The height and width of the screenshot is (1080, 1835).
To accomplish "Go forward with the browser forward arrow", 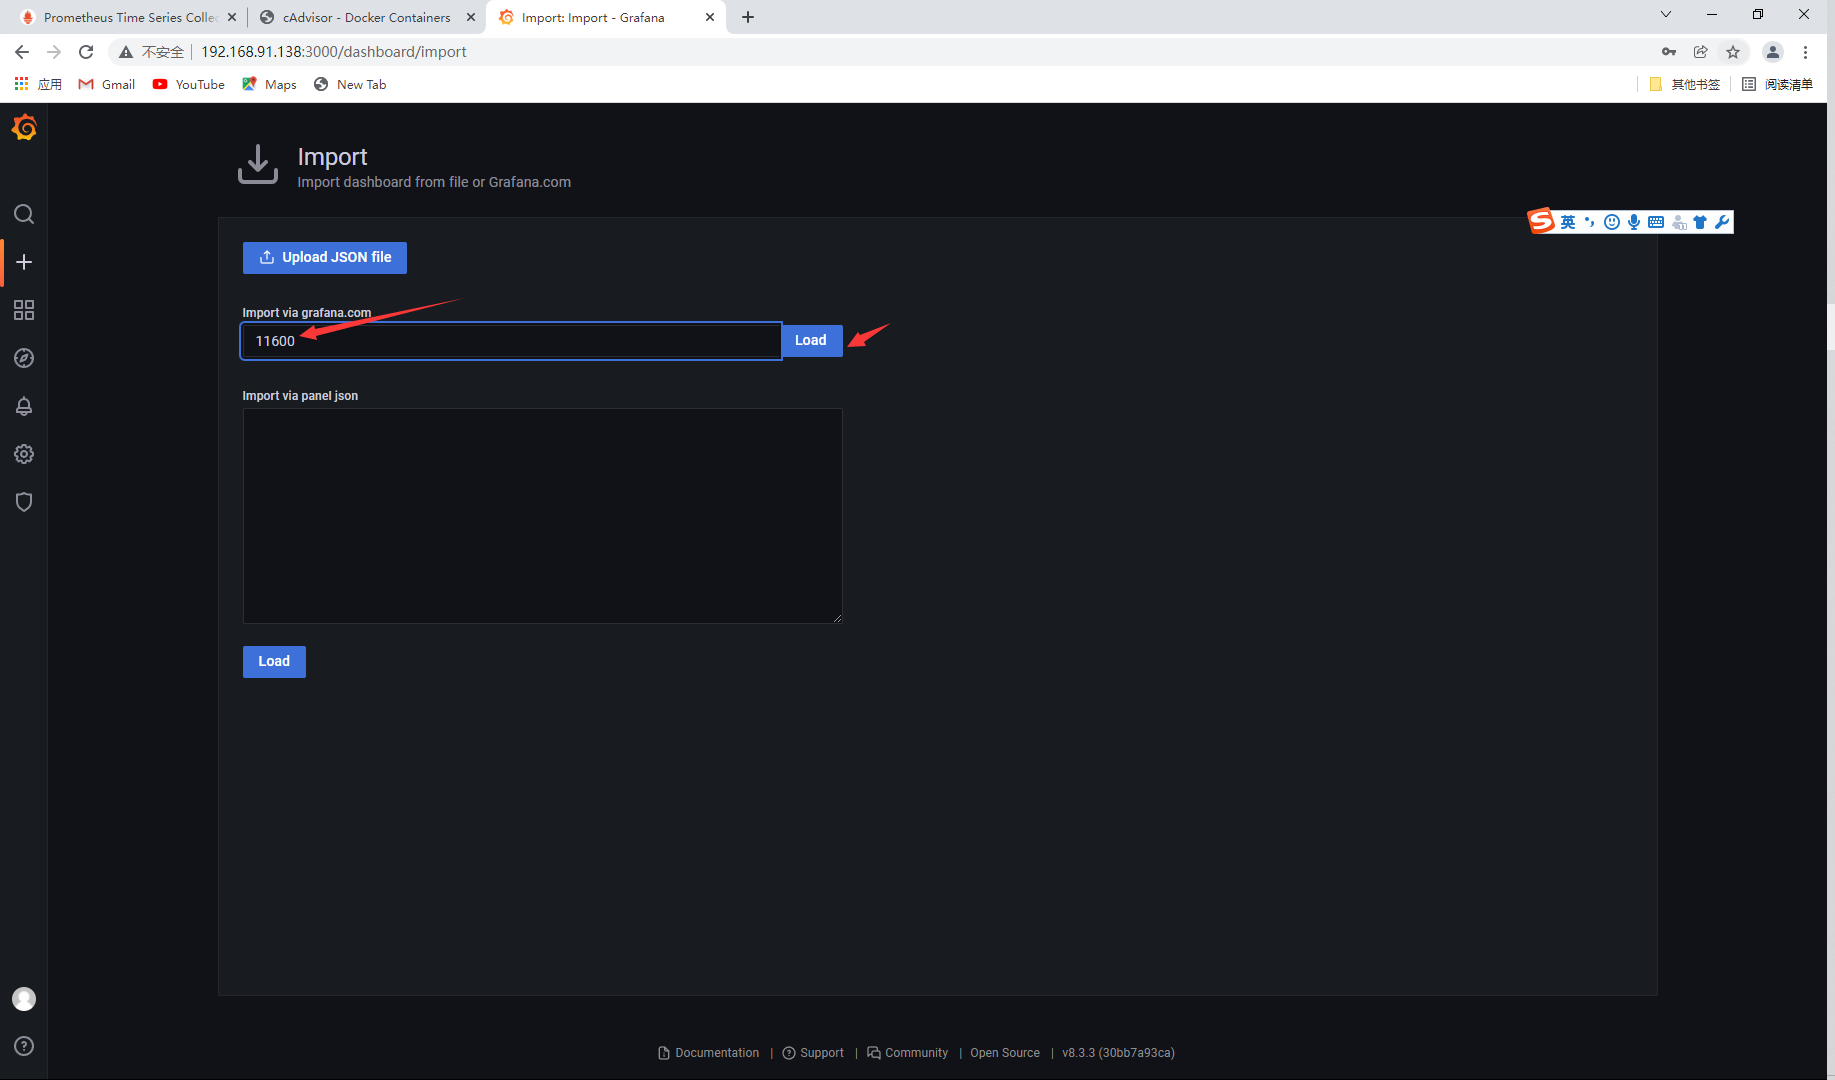I will click(54, 52).
